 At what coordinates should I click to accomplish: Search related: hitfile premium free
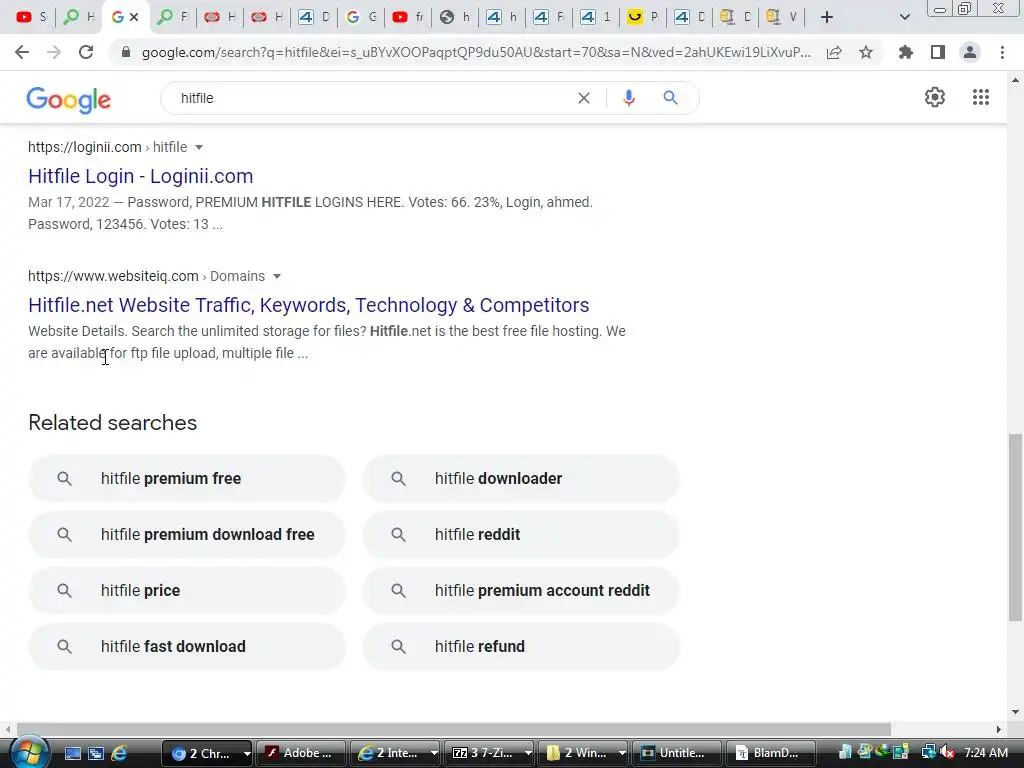(x=187, y=479)
